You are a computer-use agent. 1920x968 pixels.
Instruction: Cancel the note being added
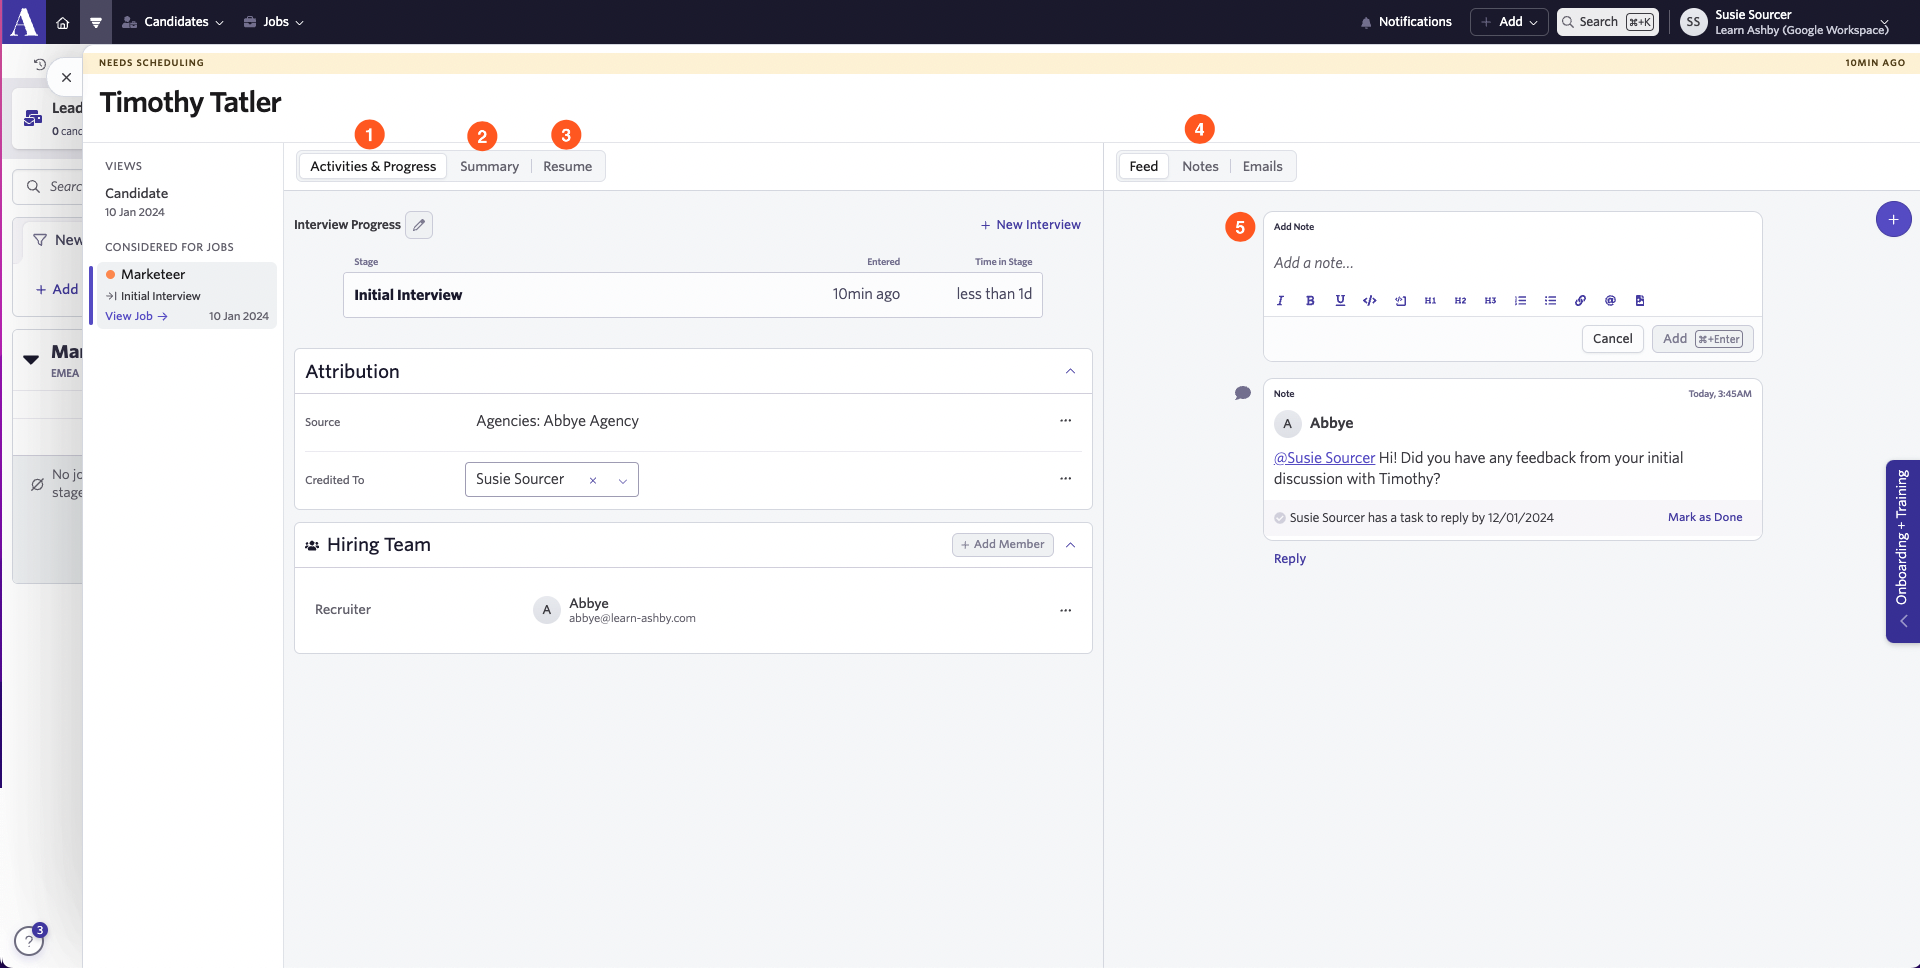1612,339
